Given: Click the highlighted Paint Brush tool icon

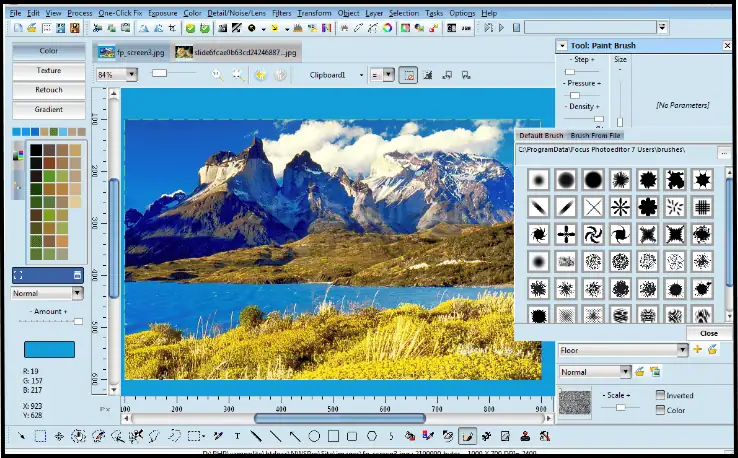Looking at the screenshot, I should pos(467,436).
